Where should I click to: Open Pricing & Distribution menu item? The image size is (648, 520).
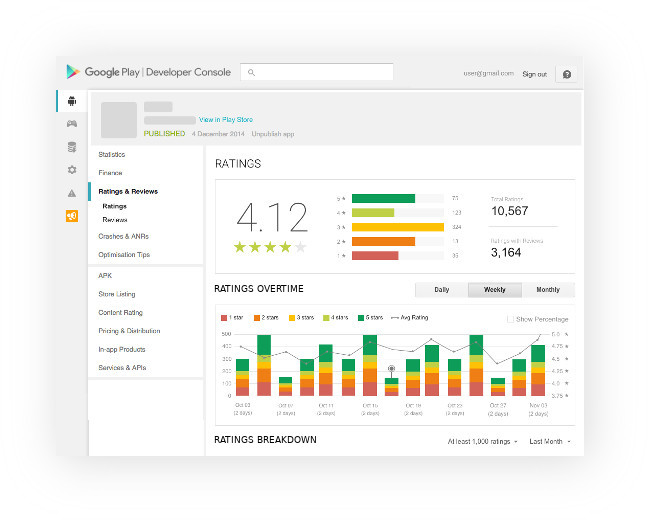(x=129, y=331)
